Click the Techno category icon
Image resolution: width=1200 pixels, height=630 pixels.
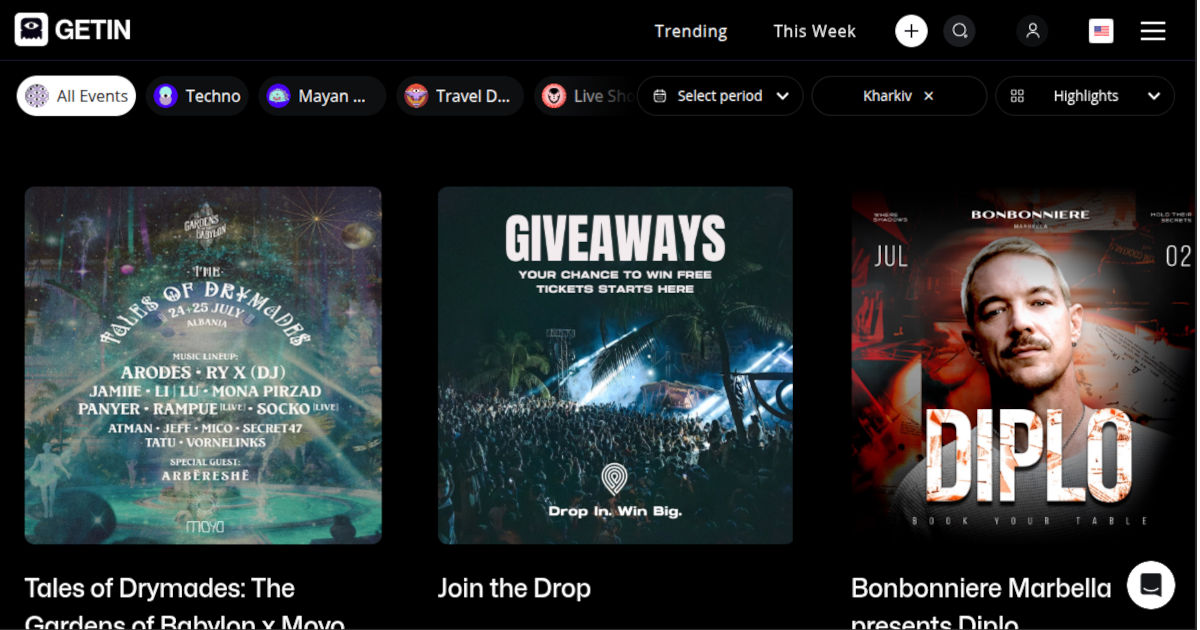tap(166, 96)
